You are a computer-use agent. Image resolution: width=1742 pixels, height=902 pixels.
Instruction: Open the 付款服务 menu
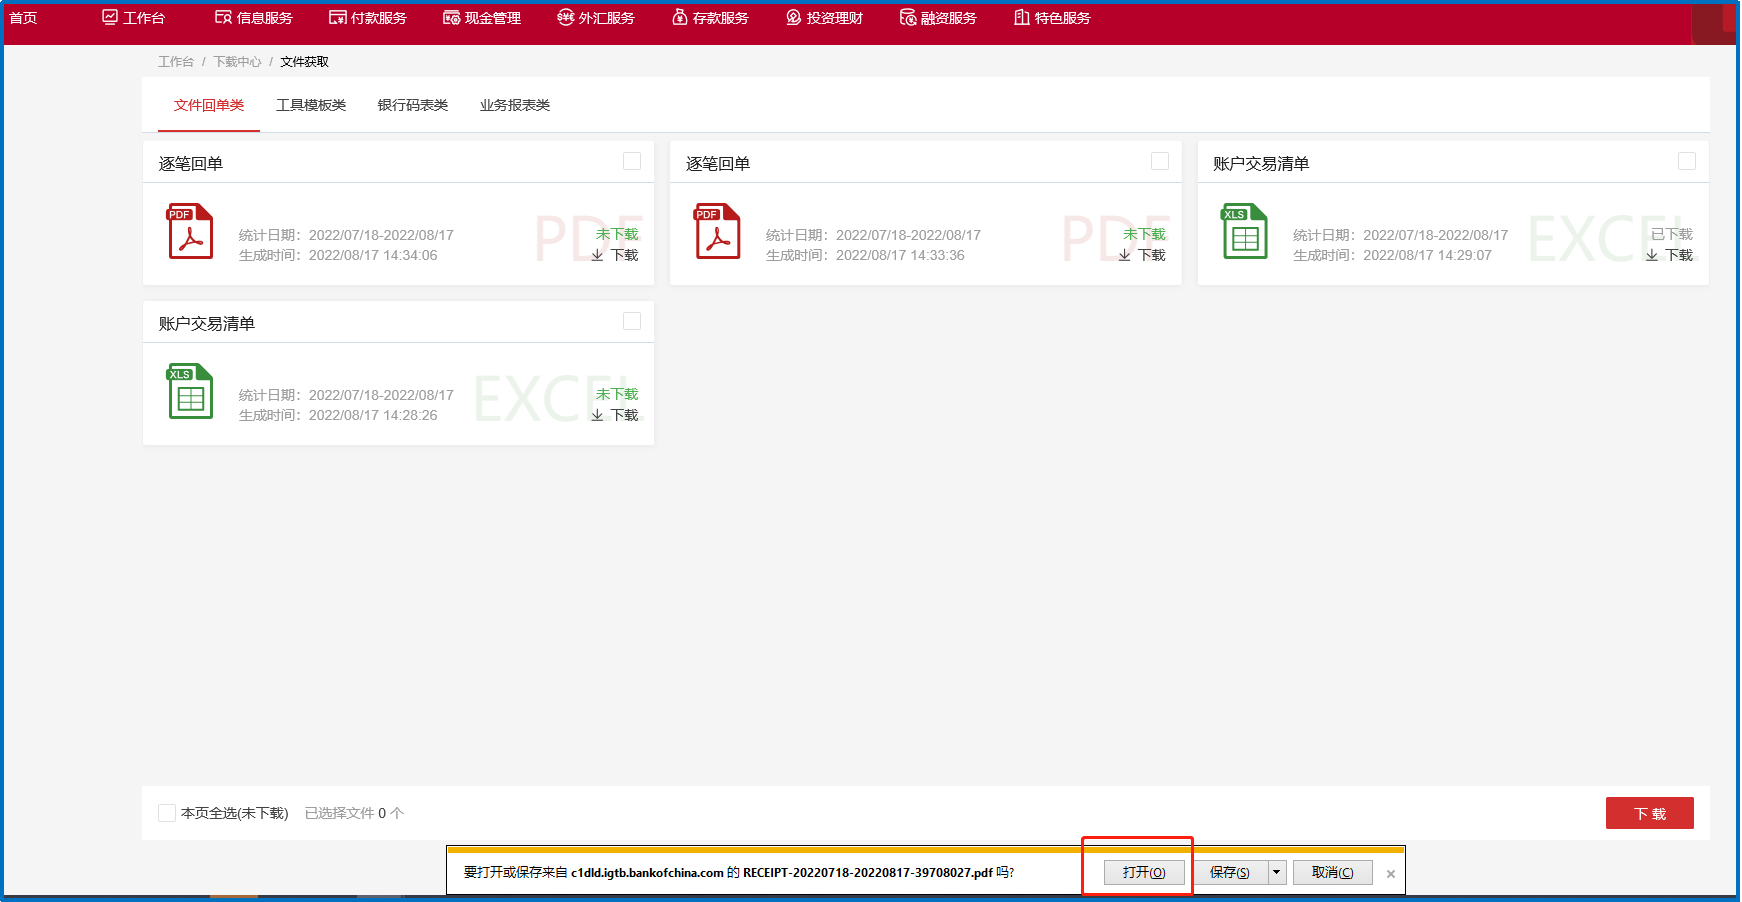(368, 18)
